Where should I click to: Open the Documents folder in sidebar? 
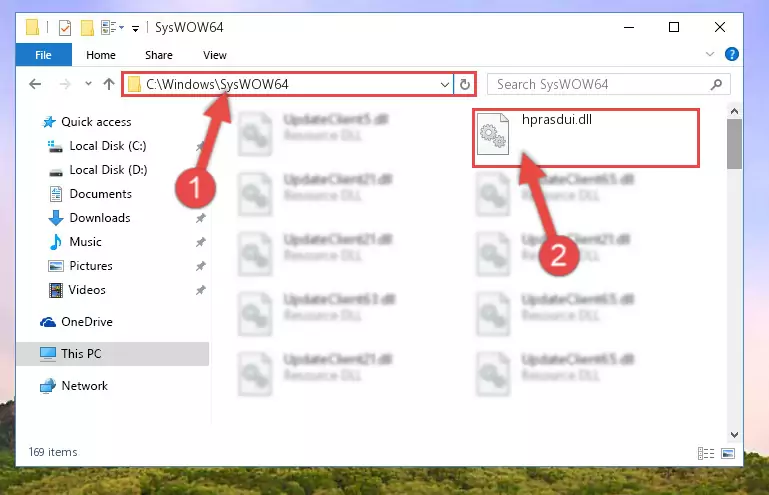click(x=100, y=194)
